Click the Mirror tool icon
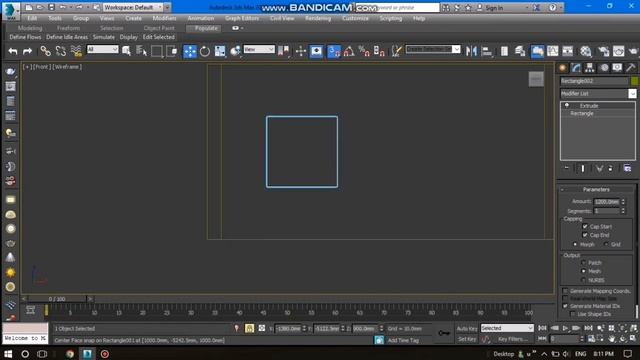This screenshot has height=360, width=640. (x=471, y=51)
